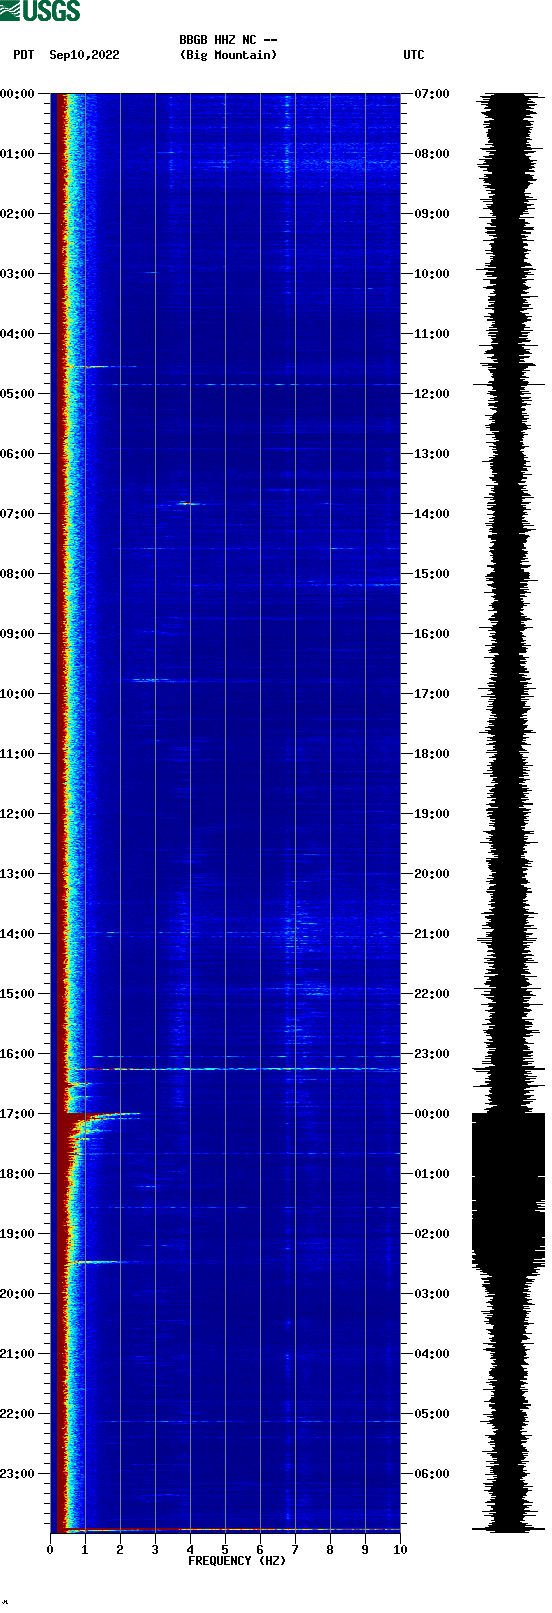This screenshot has width=552, height=1613.
Task: Click frequency axis tick label 10
Action: pos(400,1550)
